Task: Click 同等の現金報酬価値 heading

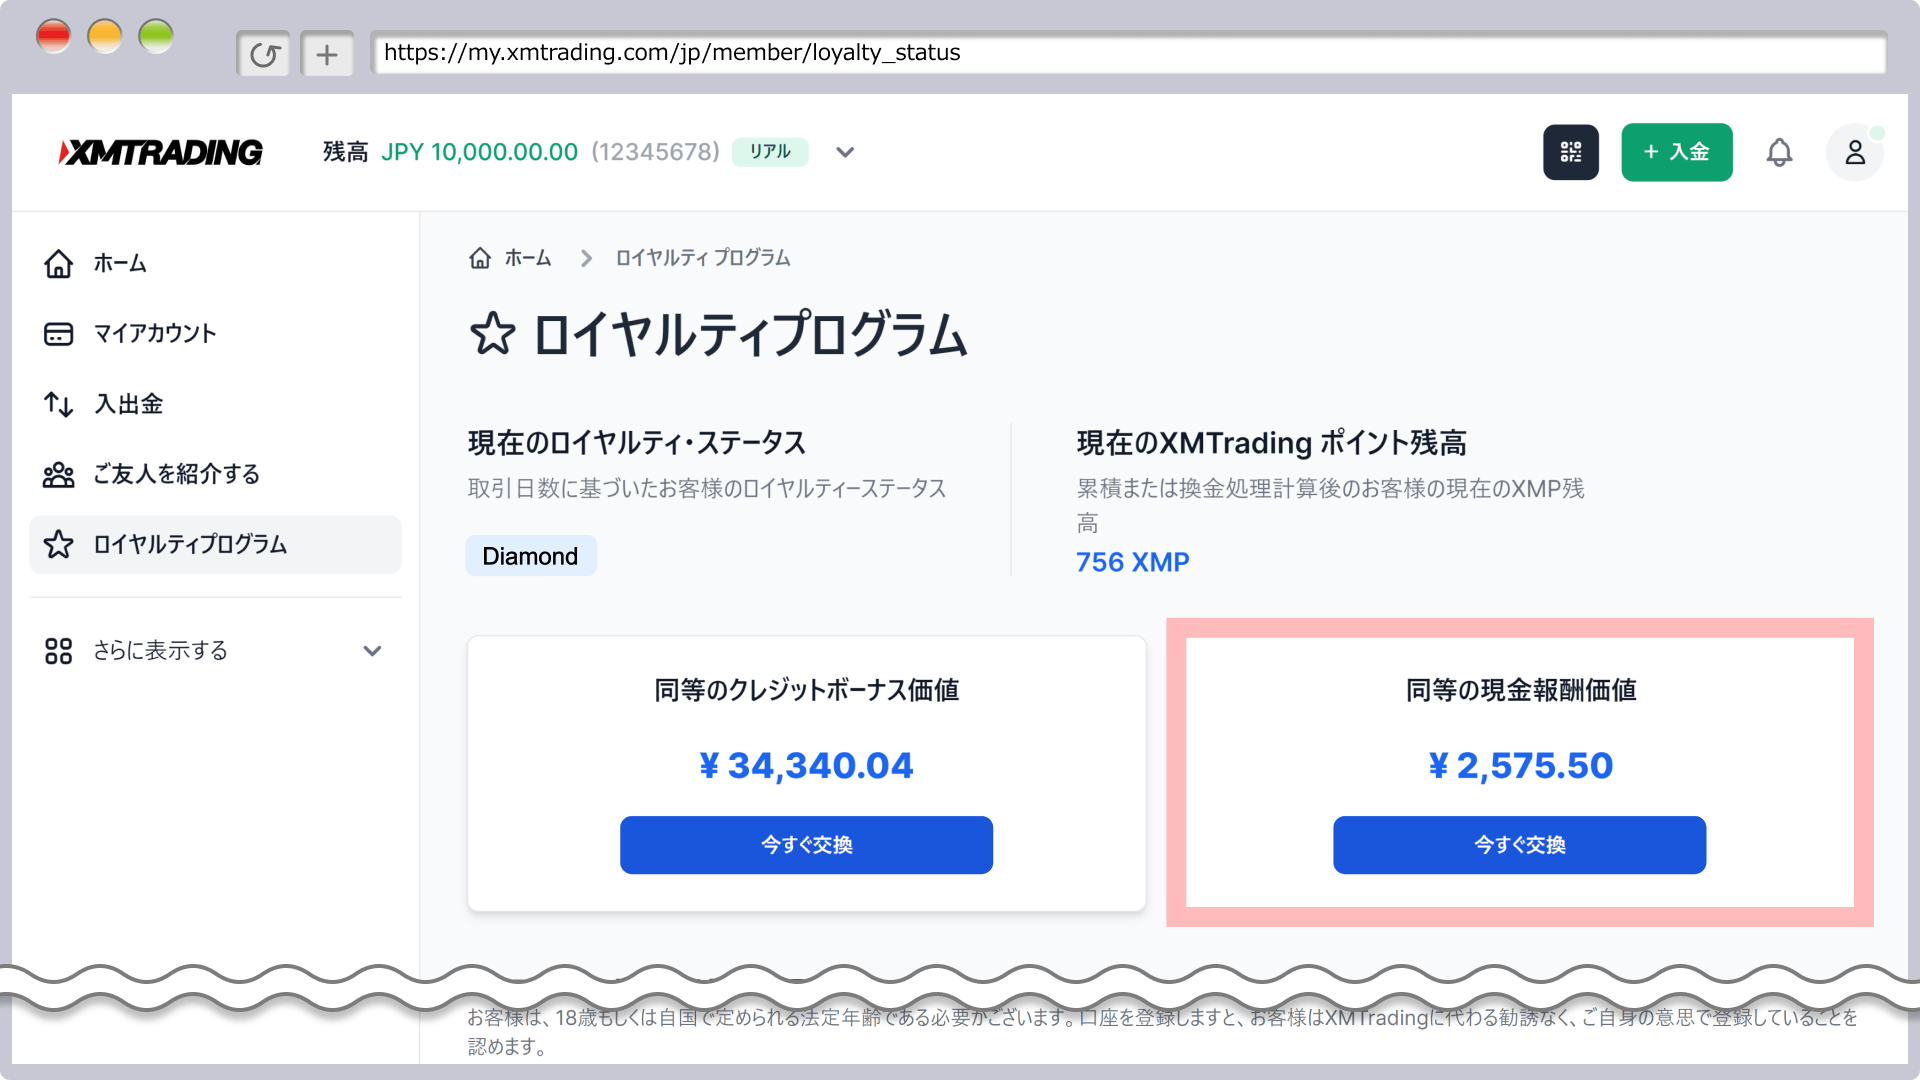Action: coord(1521,690)
